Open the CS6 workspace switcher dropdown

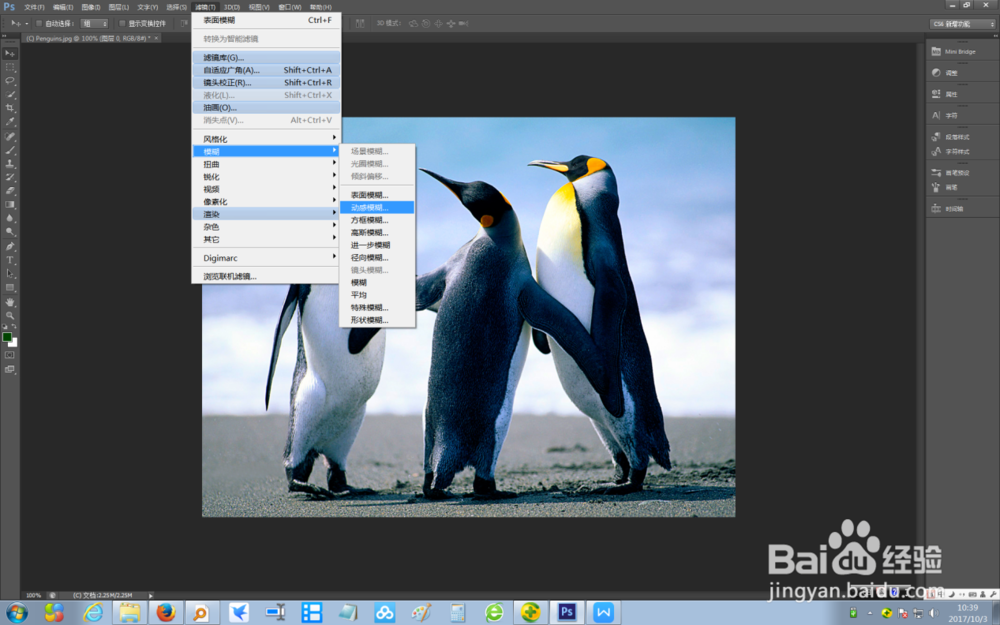[962, 24]
